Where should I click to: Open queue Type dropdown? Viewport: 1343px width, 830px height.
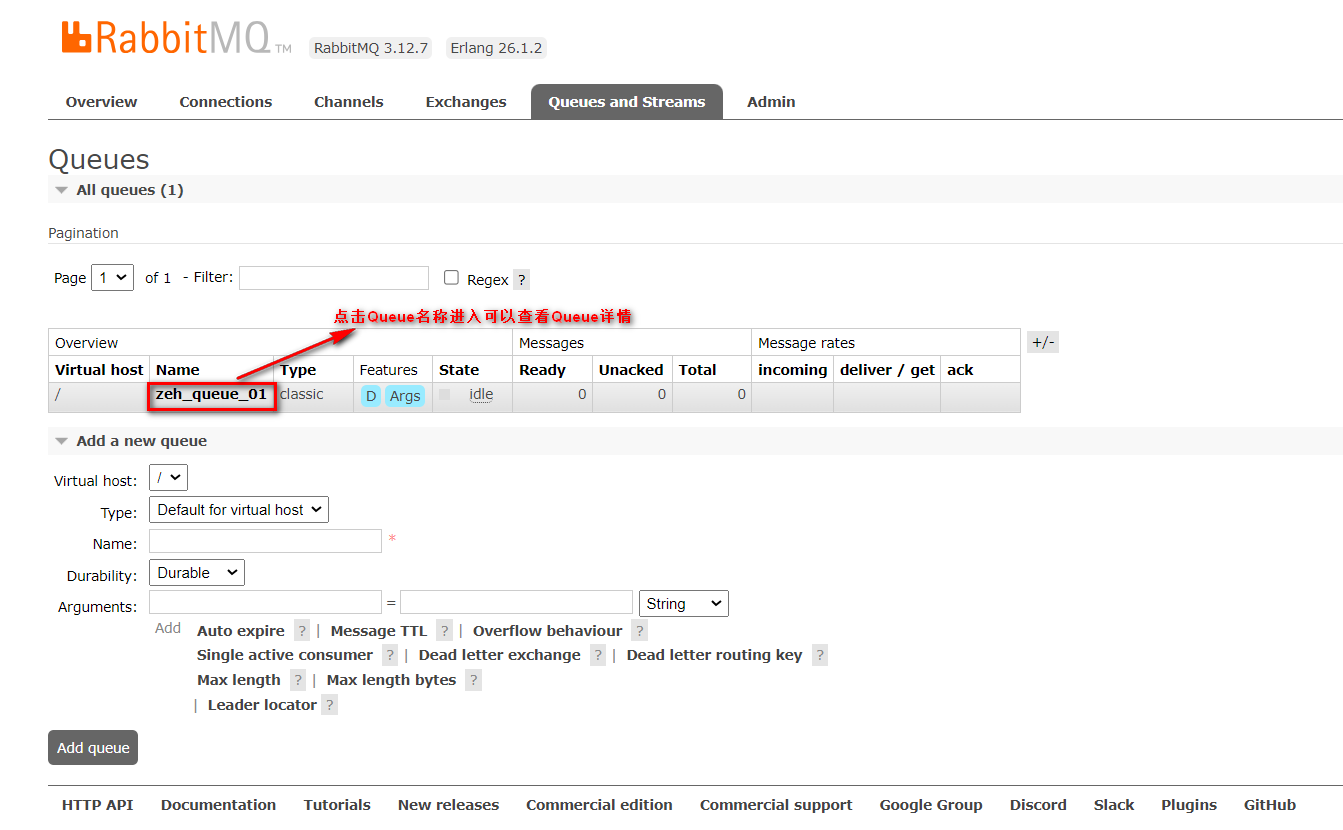[x=238, y=510]
